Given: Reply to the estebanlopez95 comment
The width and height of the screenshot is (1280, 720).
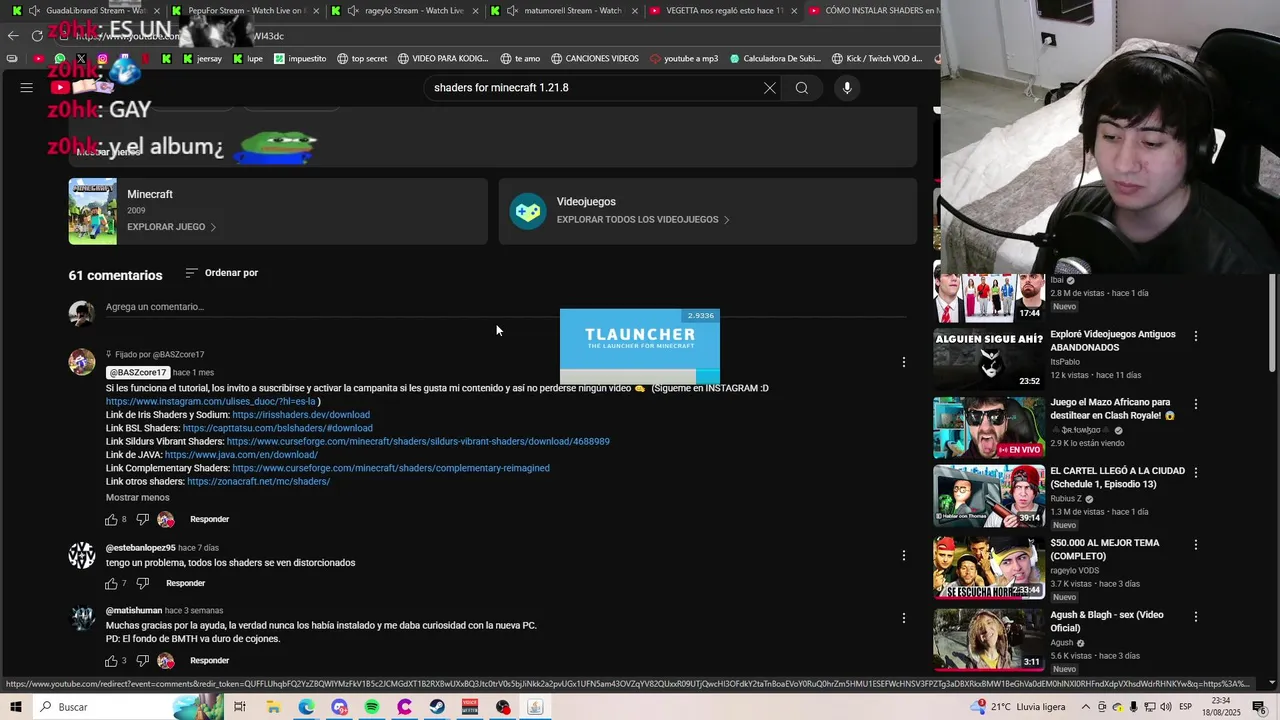Looking at the screenshot, I should [185, 584].
